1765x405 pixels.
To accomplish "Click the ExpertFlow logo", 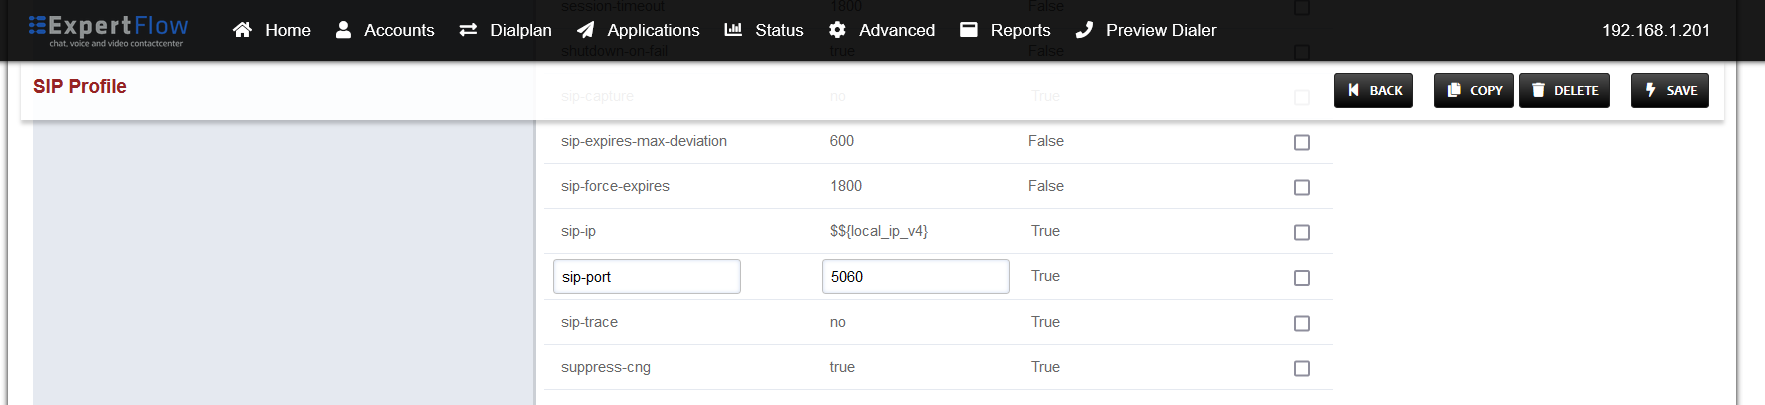I will [108, 30].
